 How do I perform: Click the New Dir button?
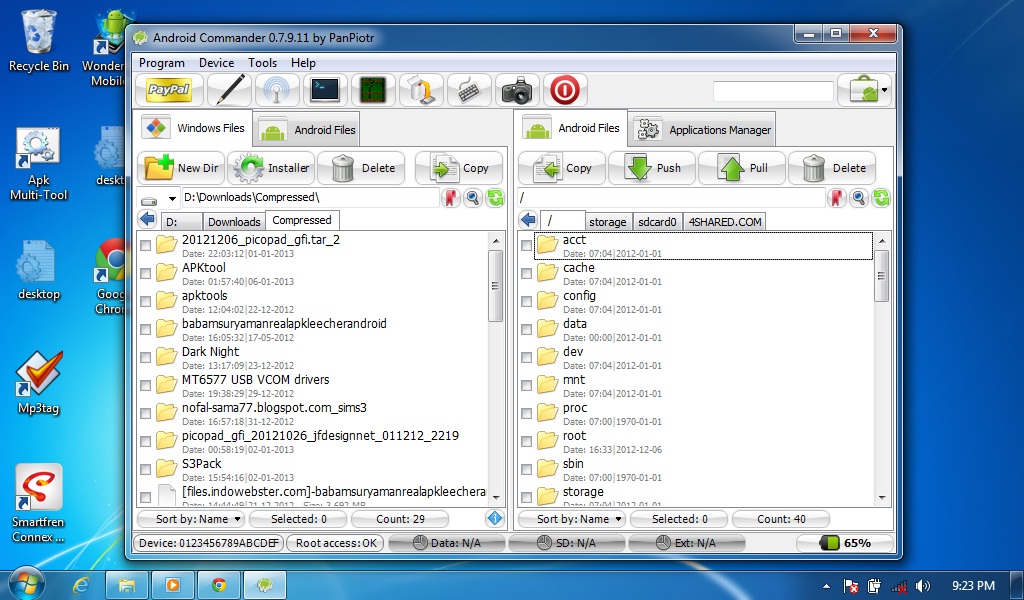tap(182, 168)
